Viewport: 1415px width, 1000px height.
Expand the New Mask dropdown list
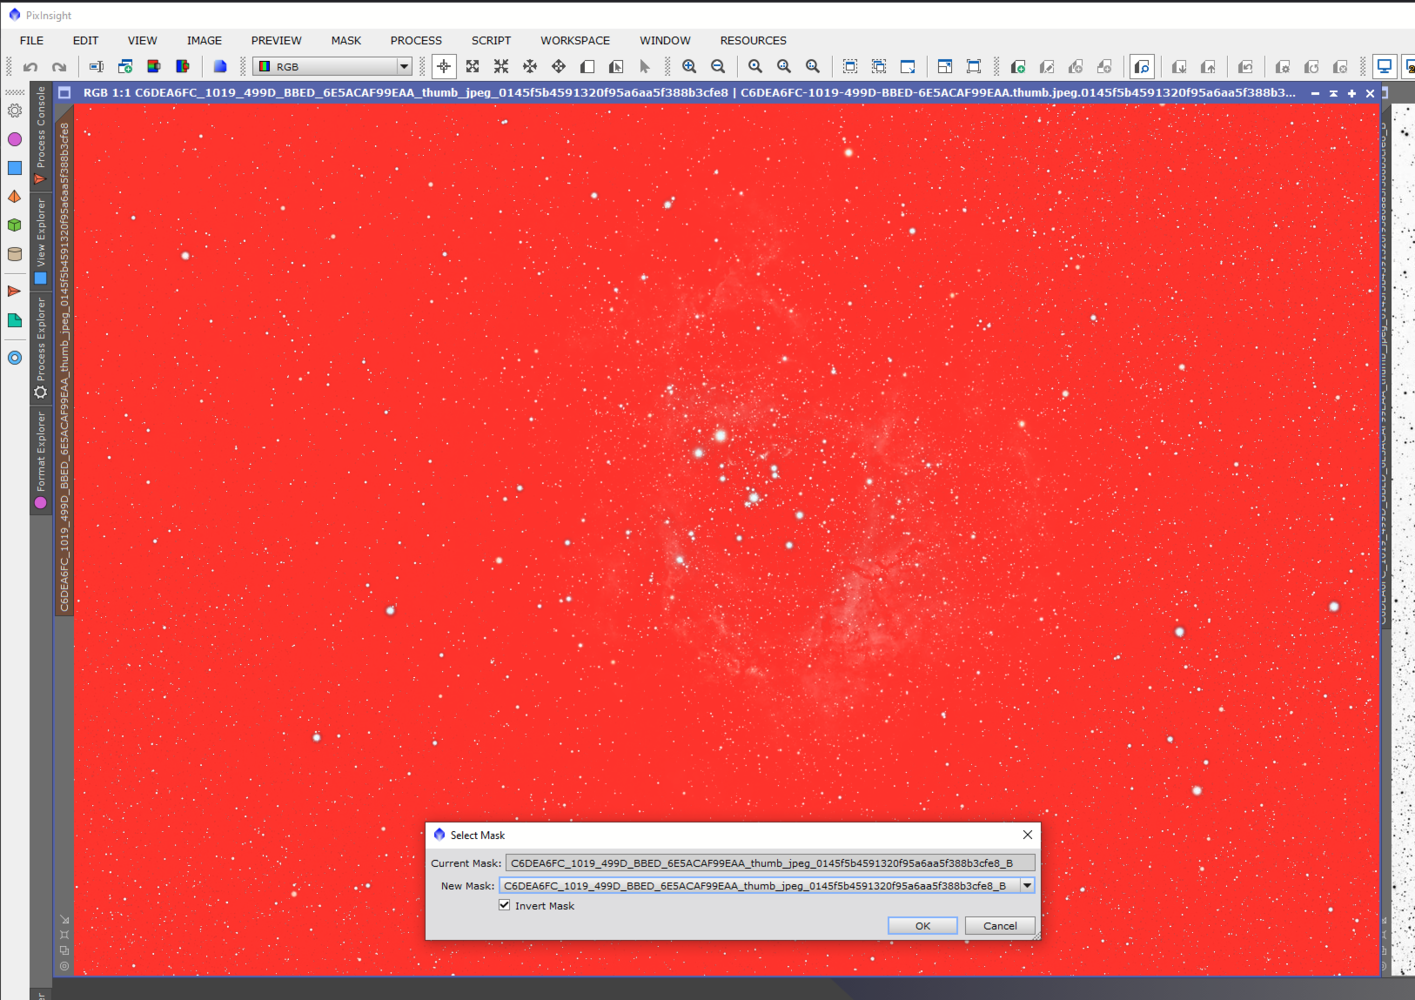point(1027,886)
